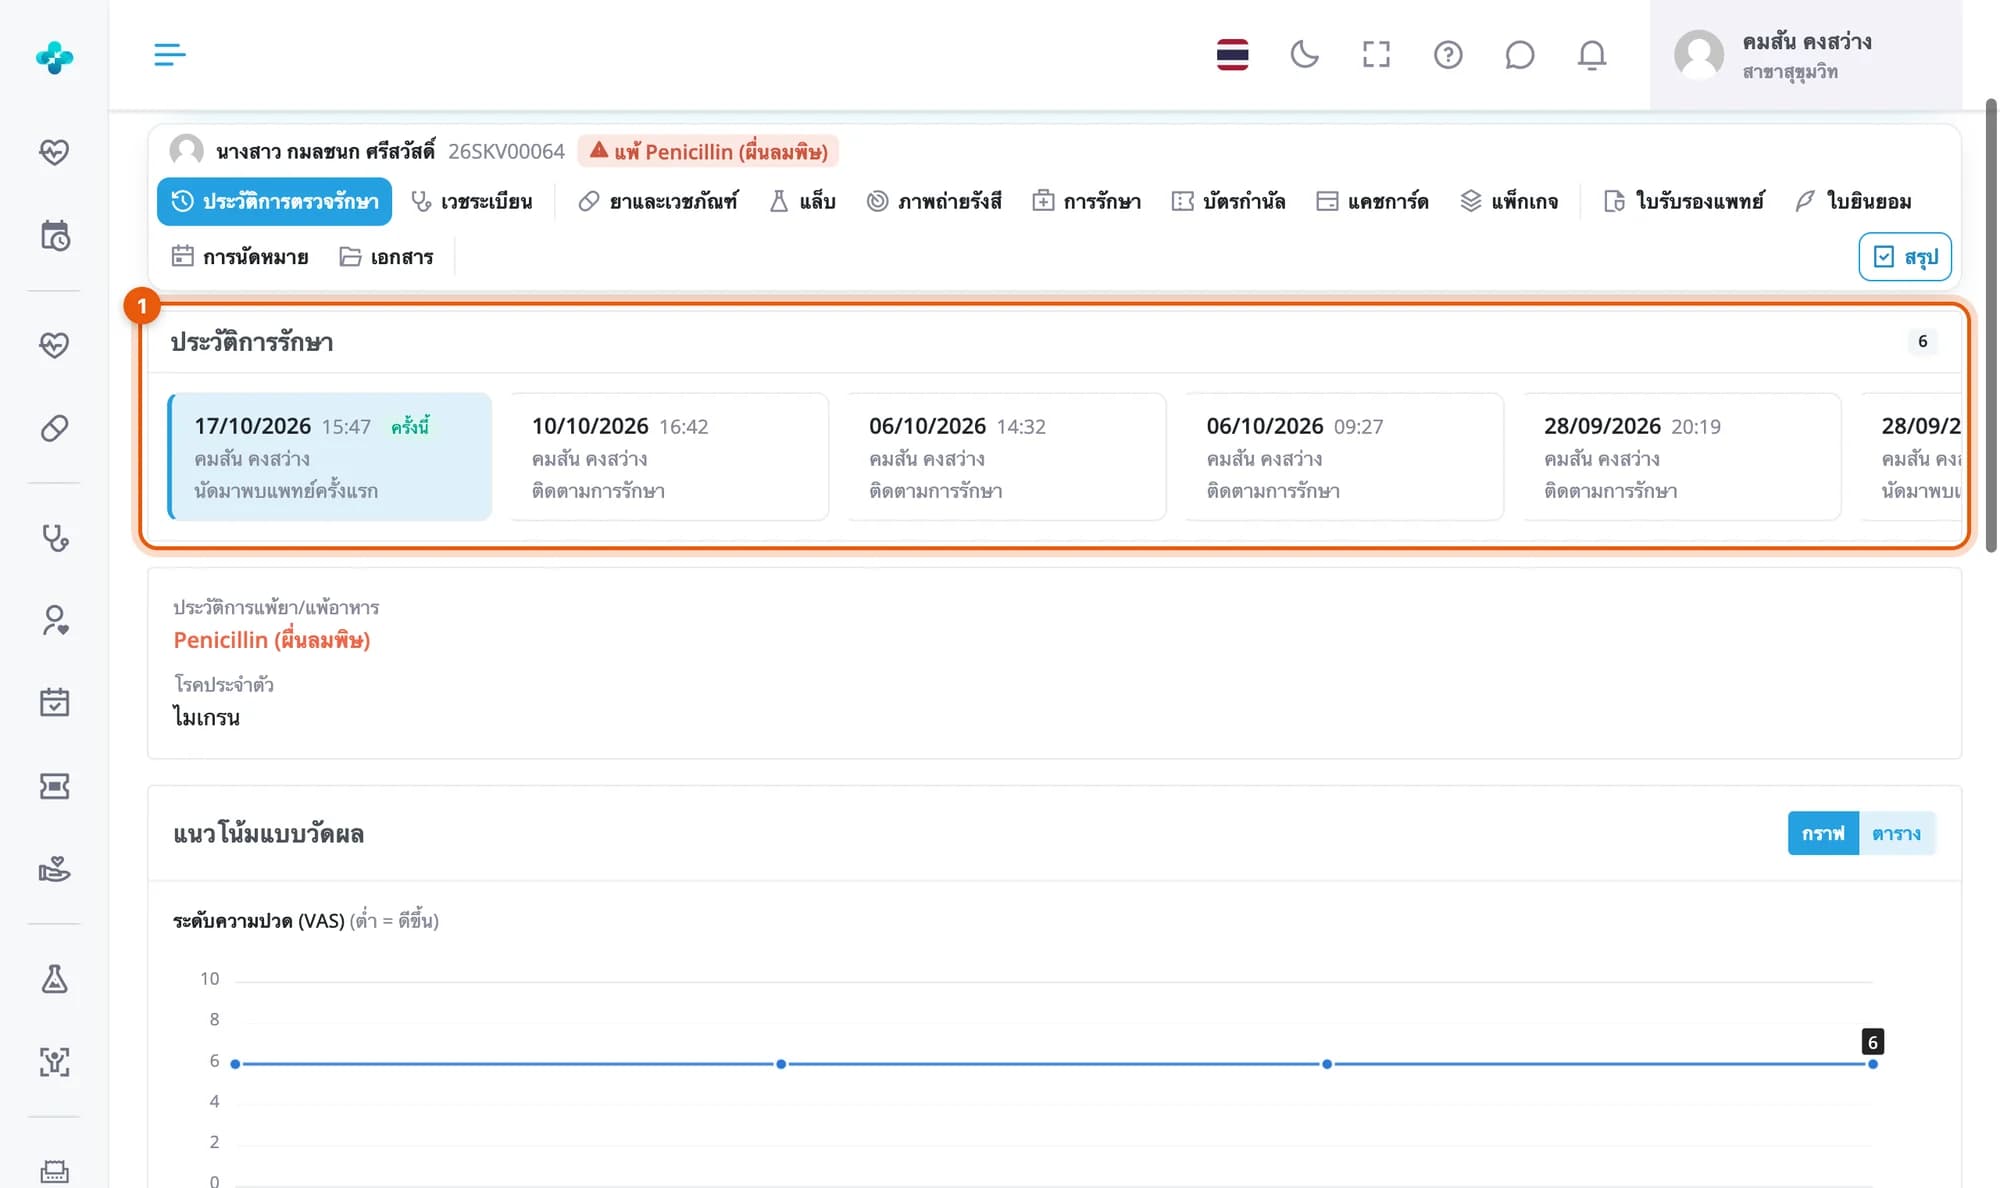
Task: Open the แพ็กเกจ tab
Action: [1509, 201]
